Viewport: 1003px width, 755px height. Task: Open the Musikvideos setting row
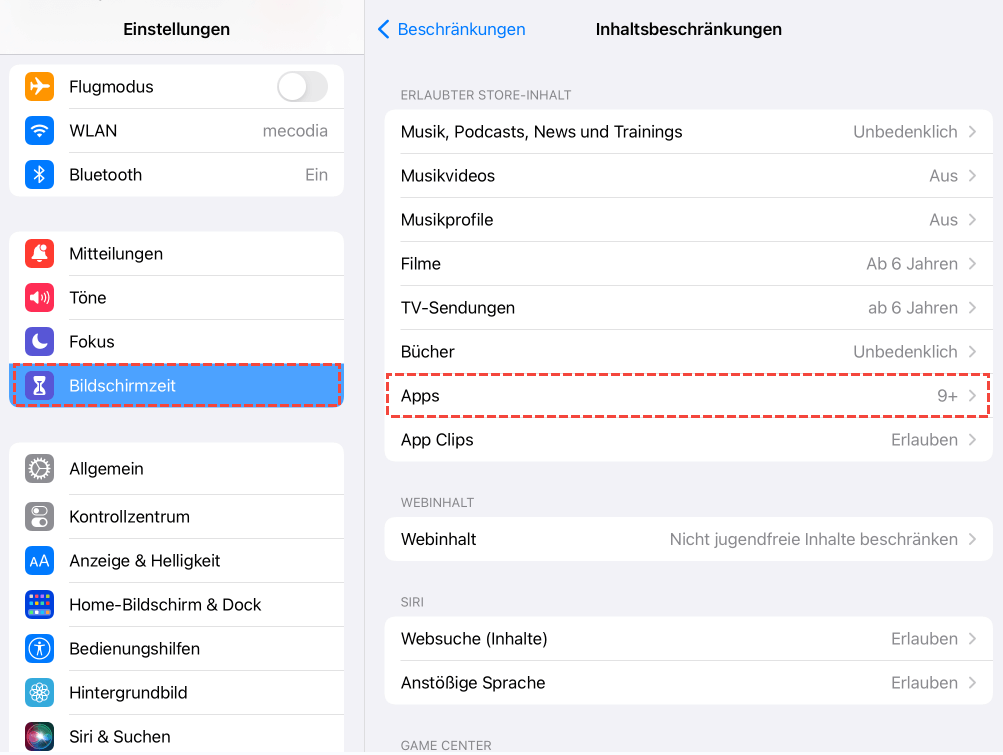coord(687,176)
